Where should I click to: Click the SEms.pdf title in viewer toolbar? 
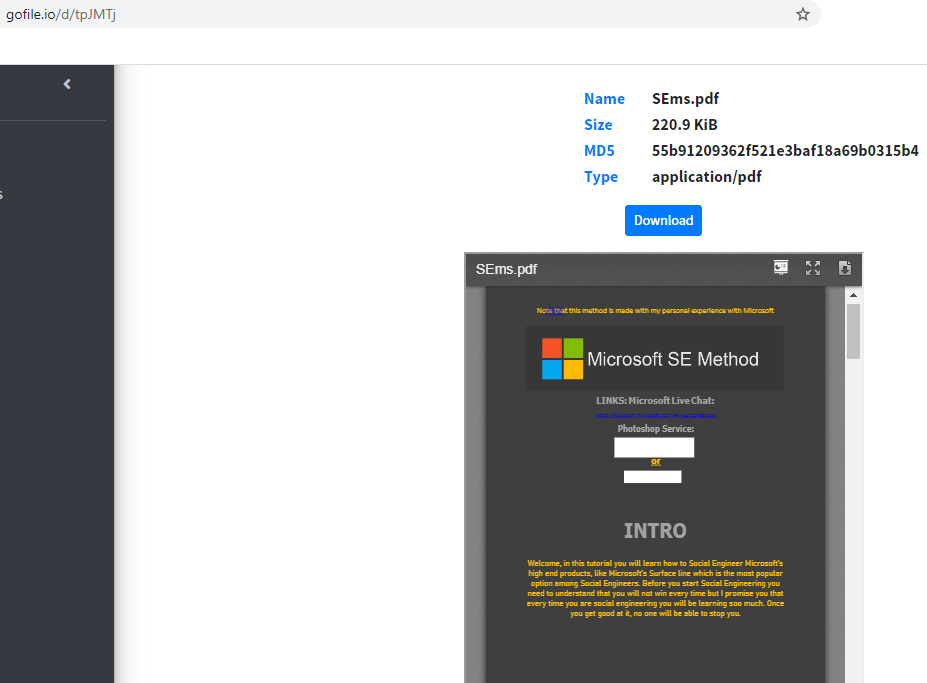click(506, 269)
